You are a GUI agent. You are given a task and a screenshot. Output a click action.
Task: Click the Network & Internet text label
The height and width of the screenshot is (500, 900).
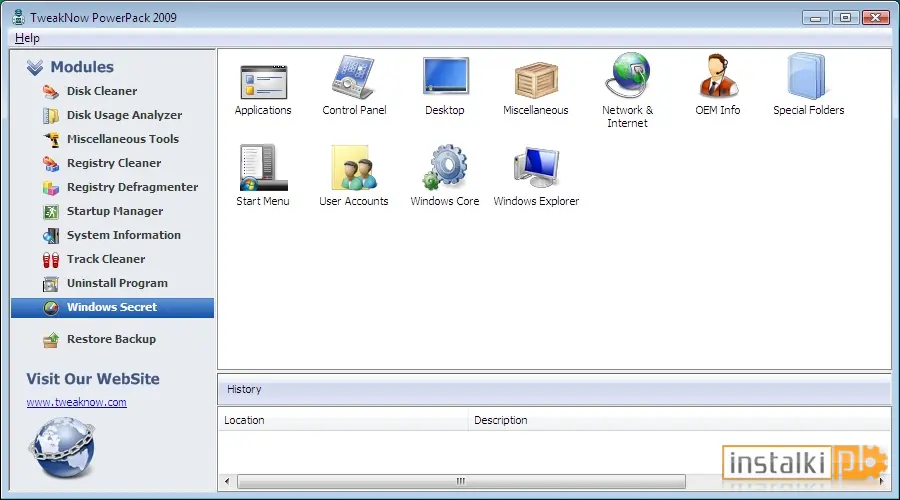click(627, 117)
